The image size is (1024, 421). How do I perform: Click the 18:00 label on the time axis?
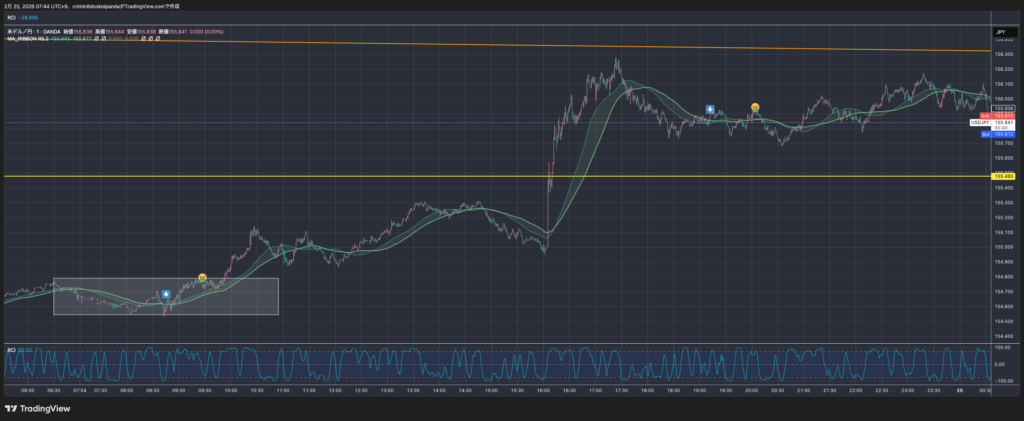(x=648, y=390)
